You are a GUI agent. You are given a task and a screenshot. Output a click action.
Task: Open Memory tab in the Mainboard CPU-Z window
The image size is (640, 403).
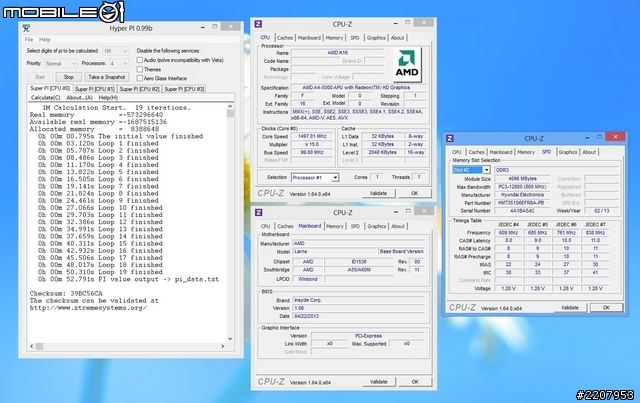point(335,226)
